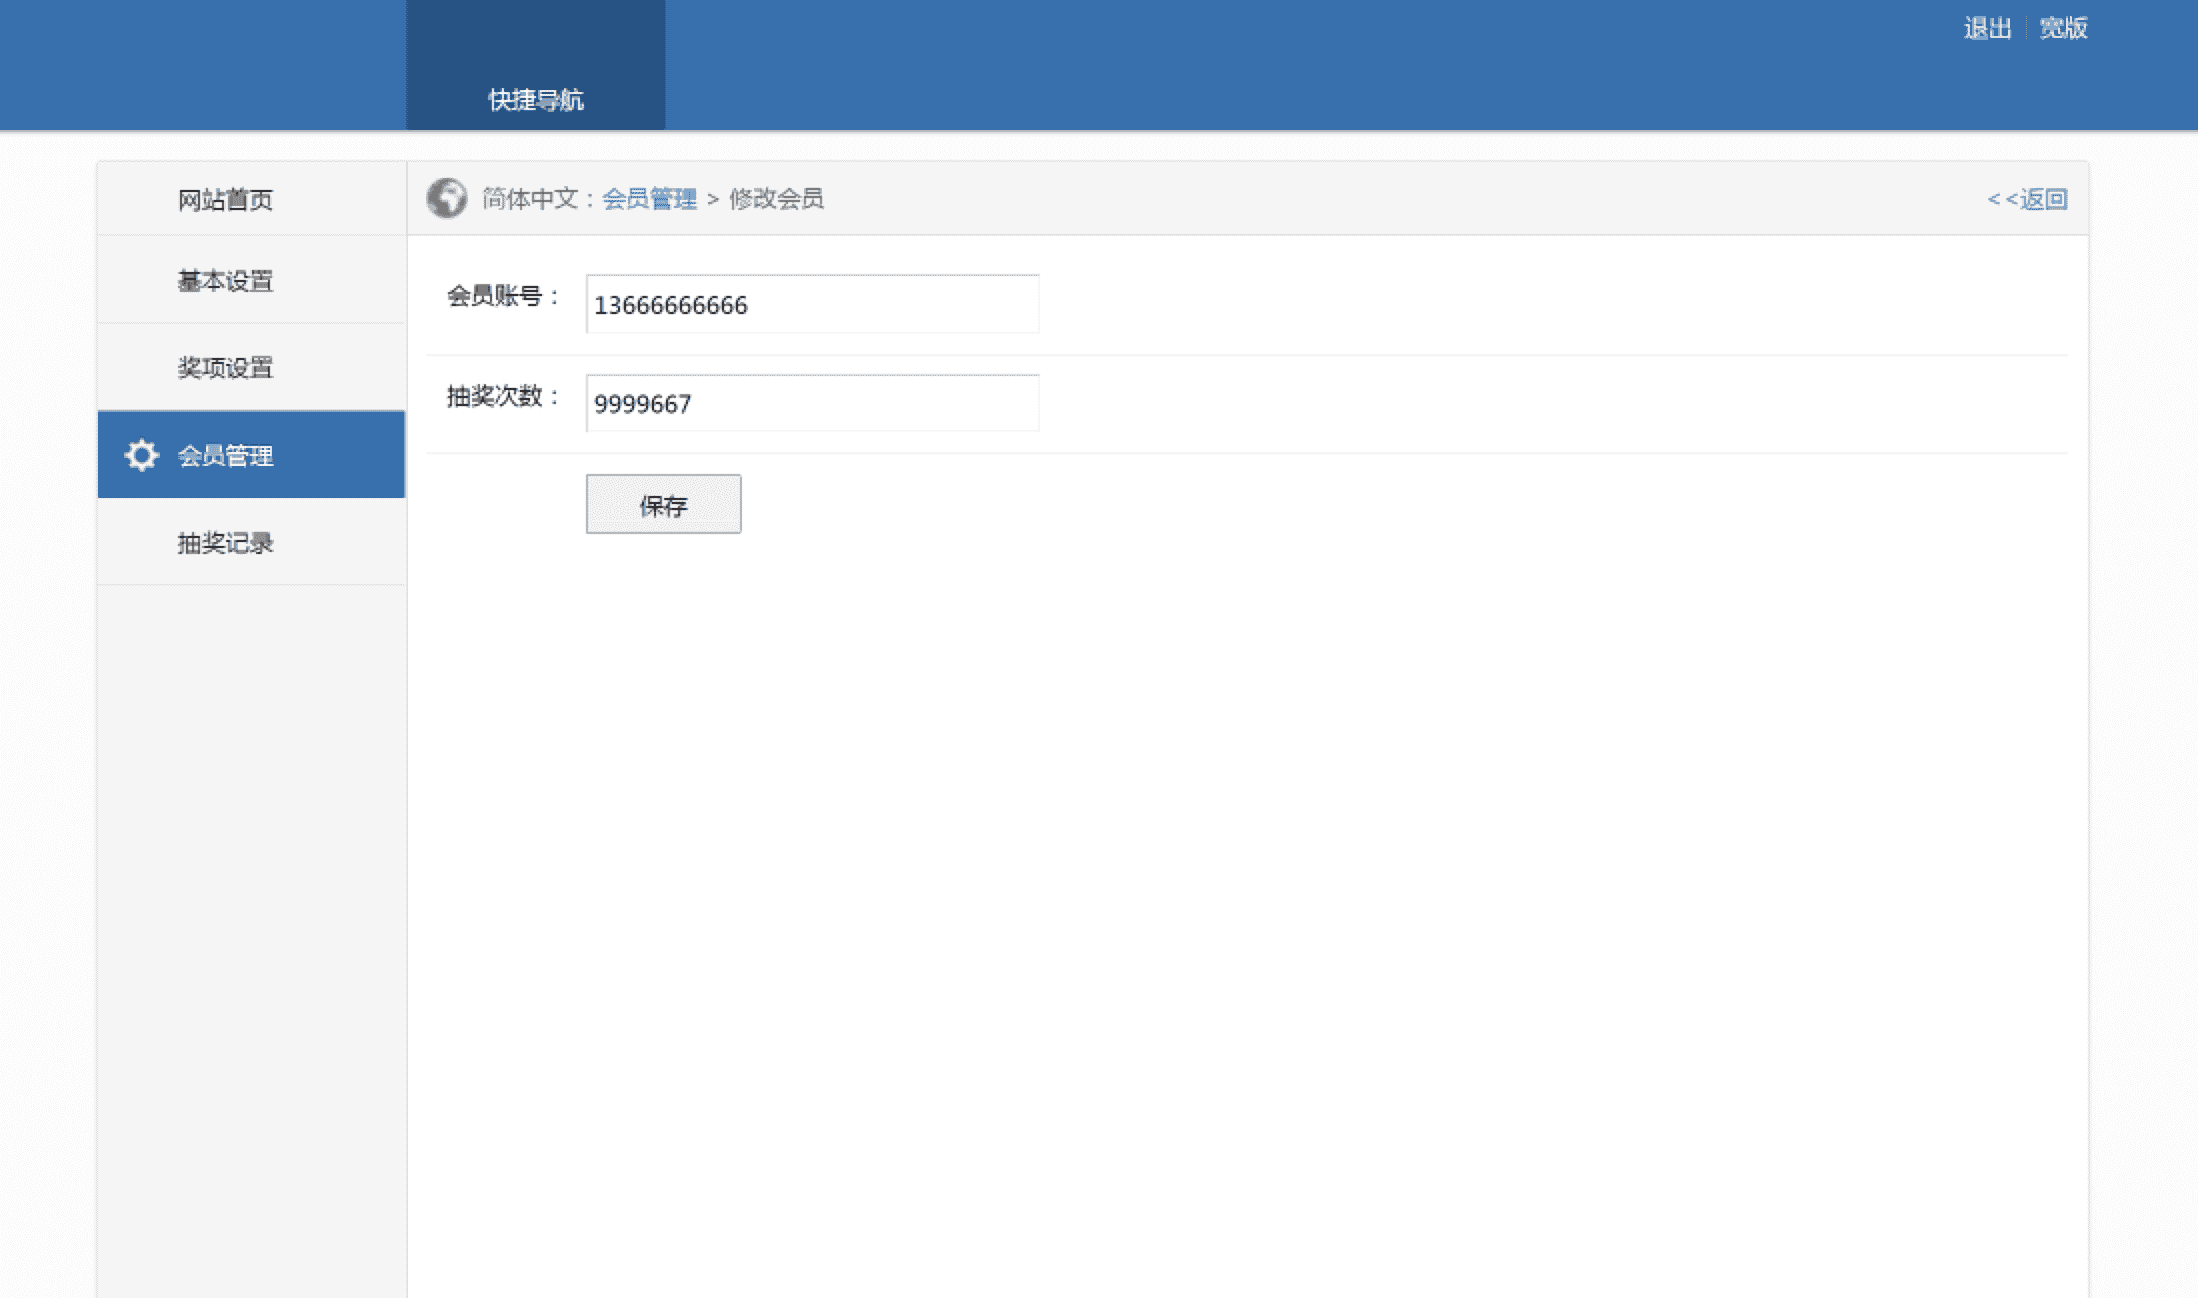Switch to 宽版 wide layout
Screen dimensions: 2198x1298
[x=2063, y=28]
